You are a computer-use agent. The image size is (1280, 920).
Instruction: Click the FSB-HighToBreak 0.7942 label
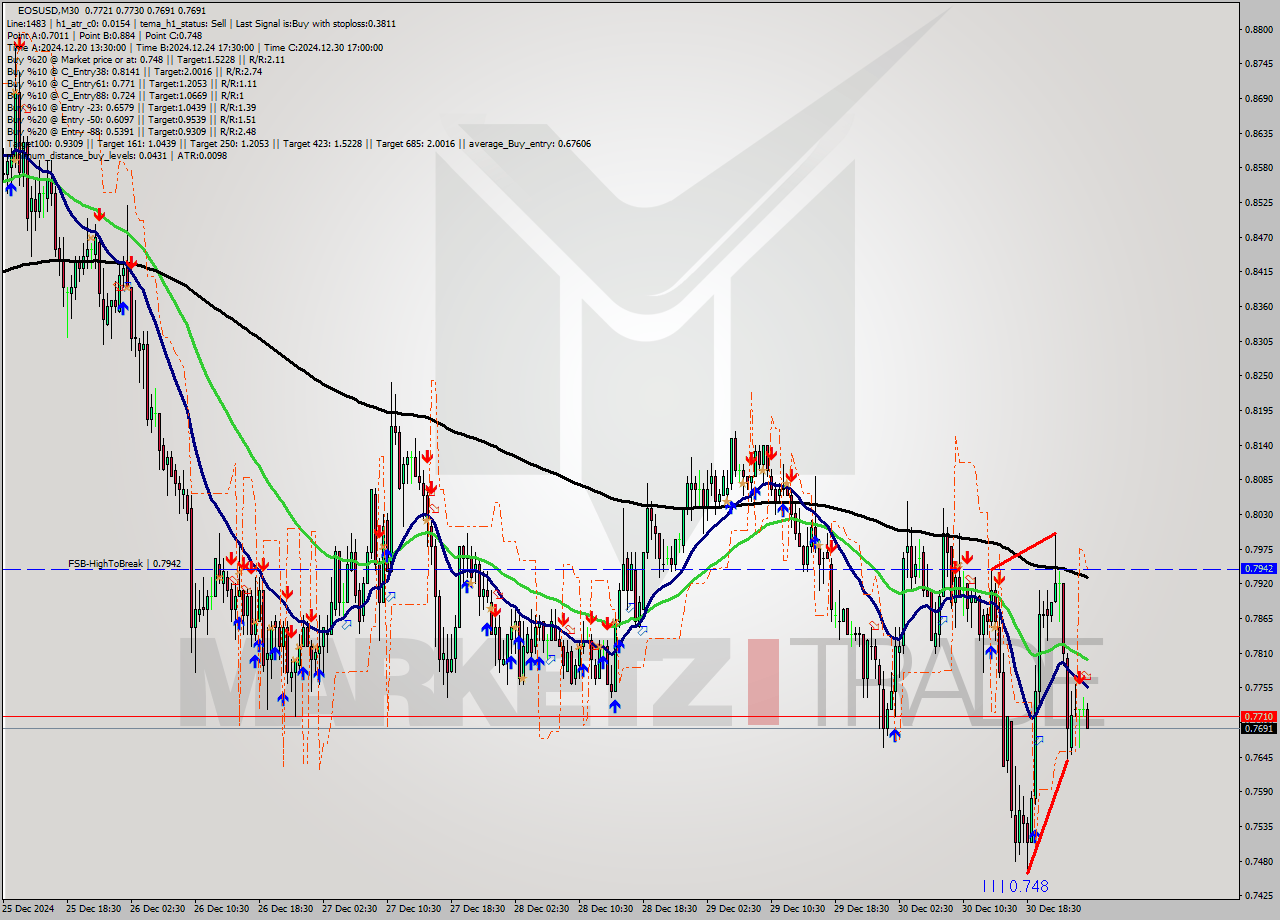[x=125, y=564]
